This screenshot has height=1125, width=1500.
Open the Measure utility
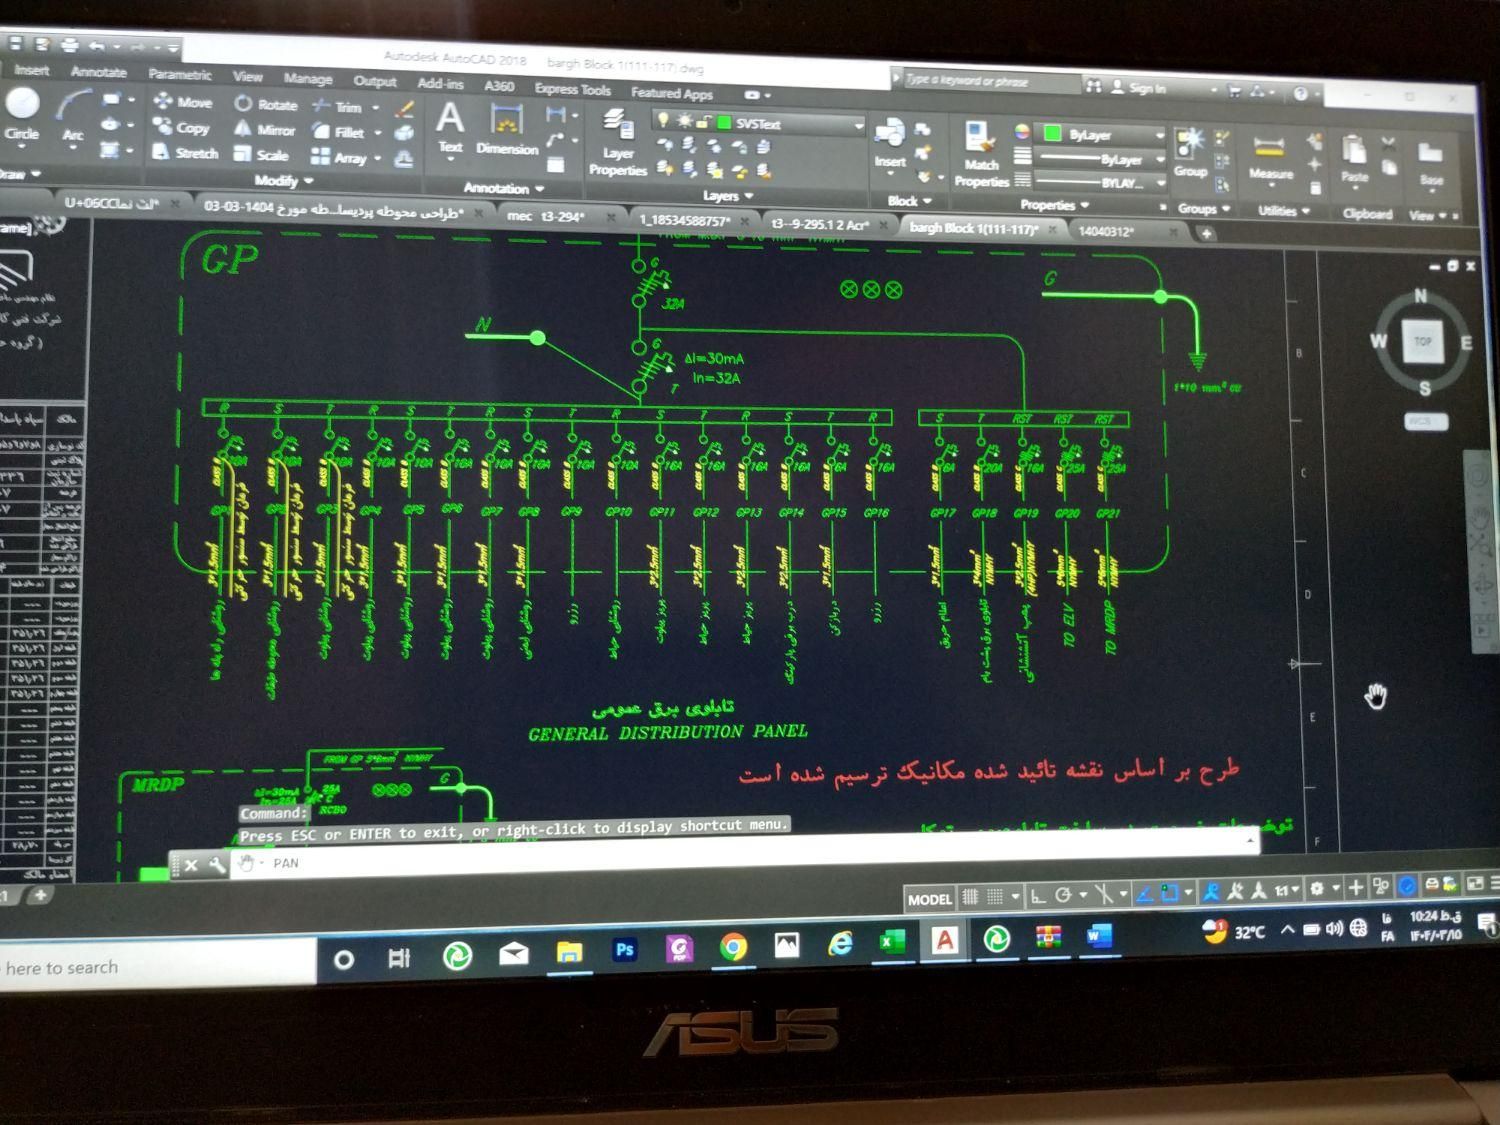pyautogui.click(x=1270, y=157)
